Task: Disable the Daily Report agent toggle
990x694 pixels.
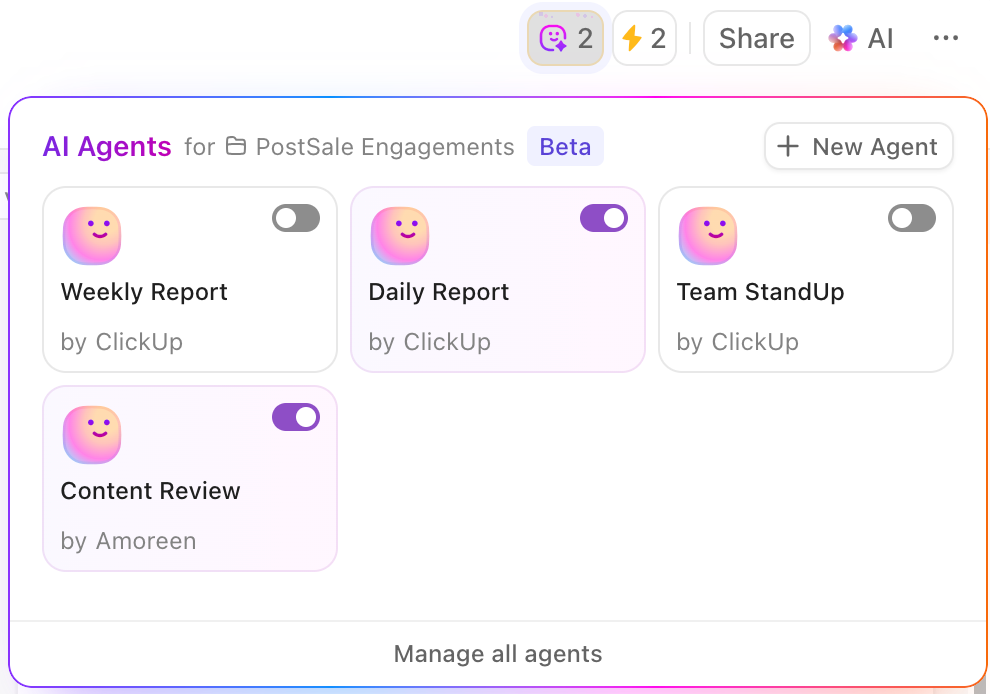Action: pyautogui.click(x=604, y=218)
